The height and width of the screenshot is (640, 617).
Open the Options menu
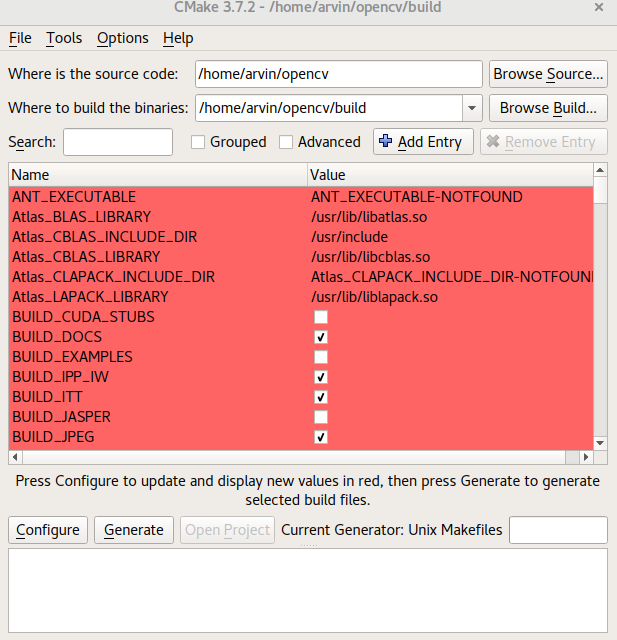pyautogui.click(x=122, y=38)
